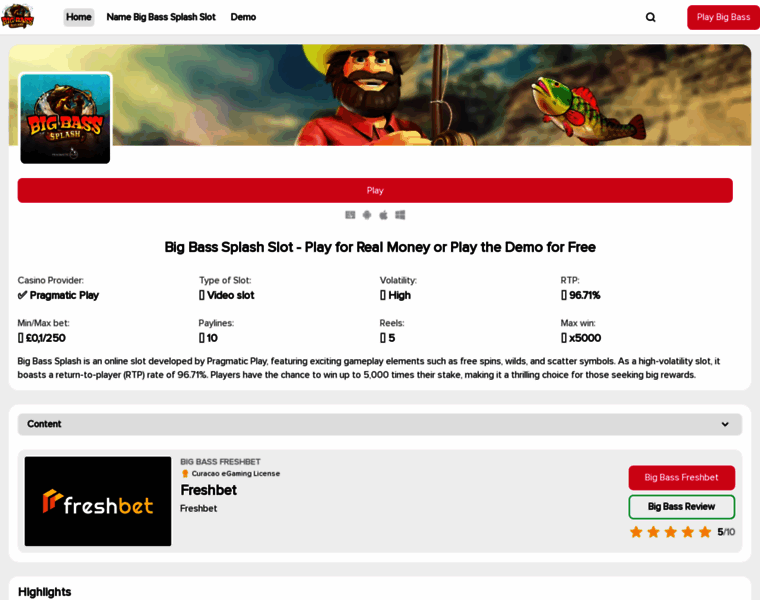This screenshot has width=760, height=600.
Task: Click the Reels value 5
Action: click(x=392, y=338)
